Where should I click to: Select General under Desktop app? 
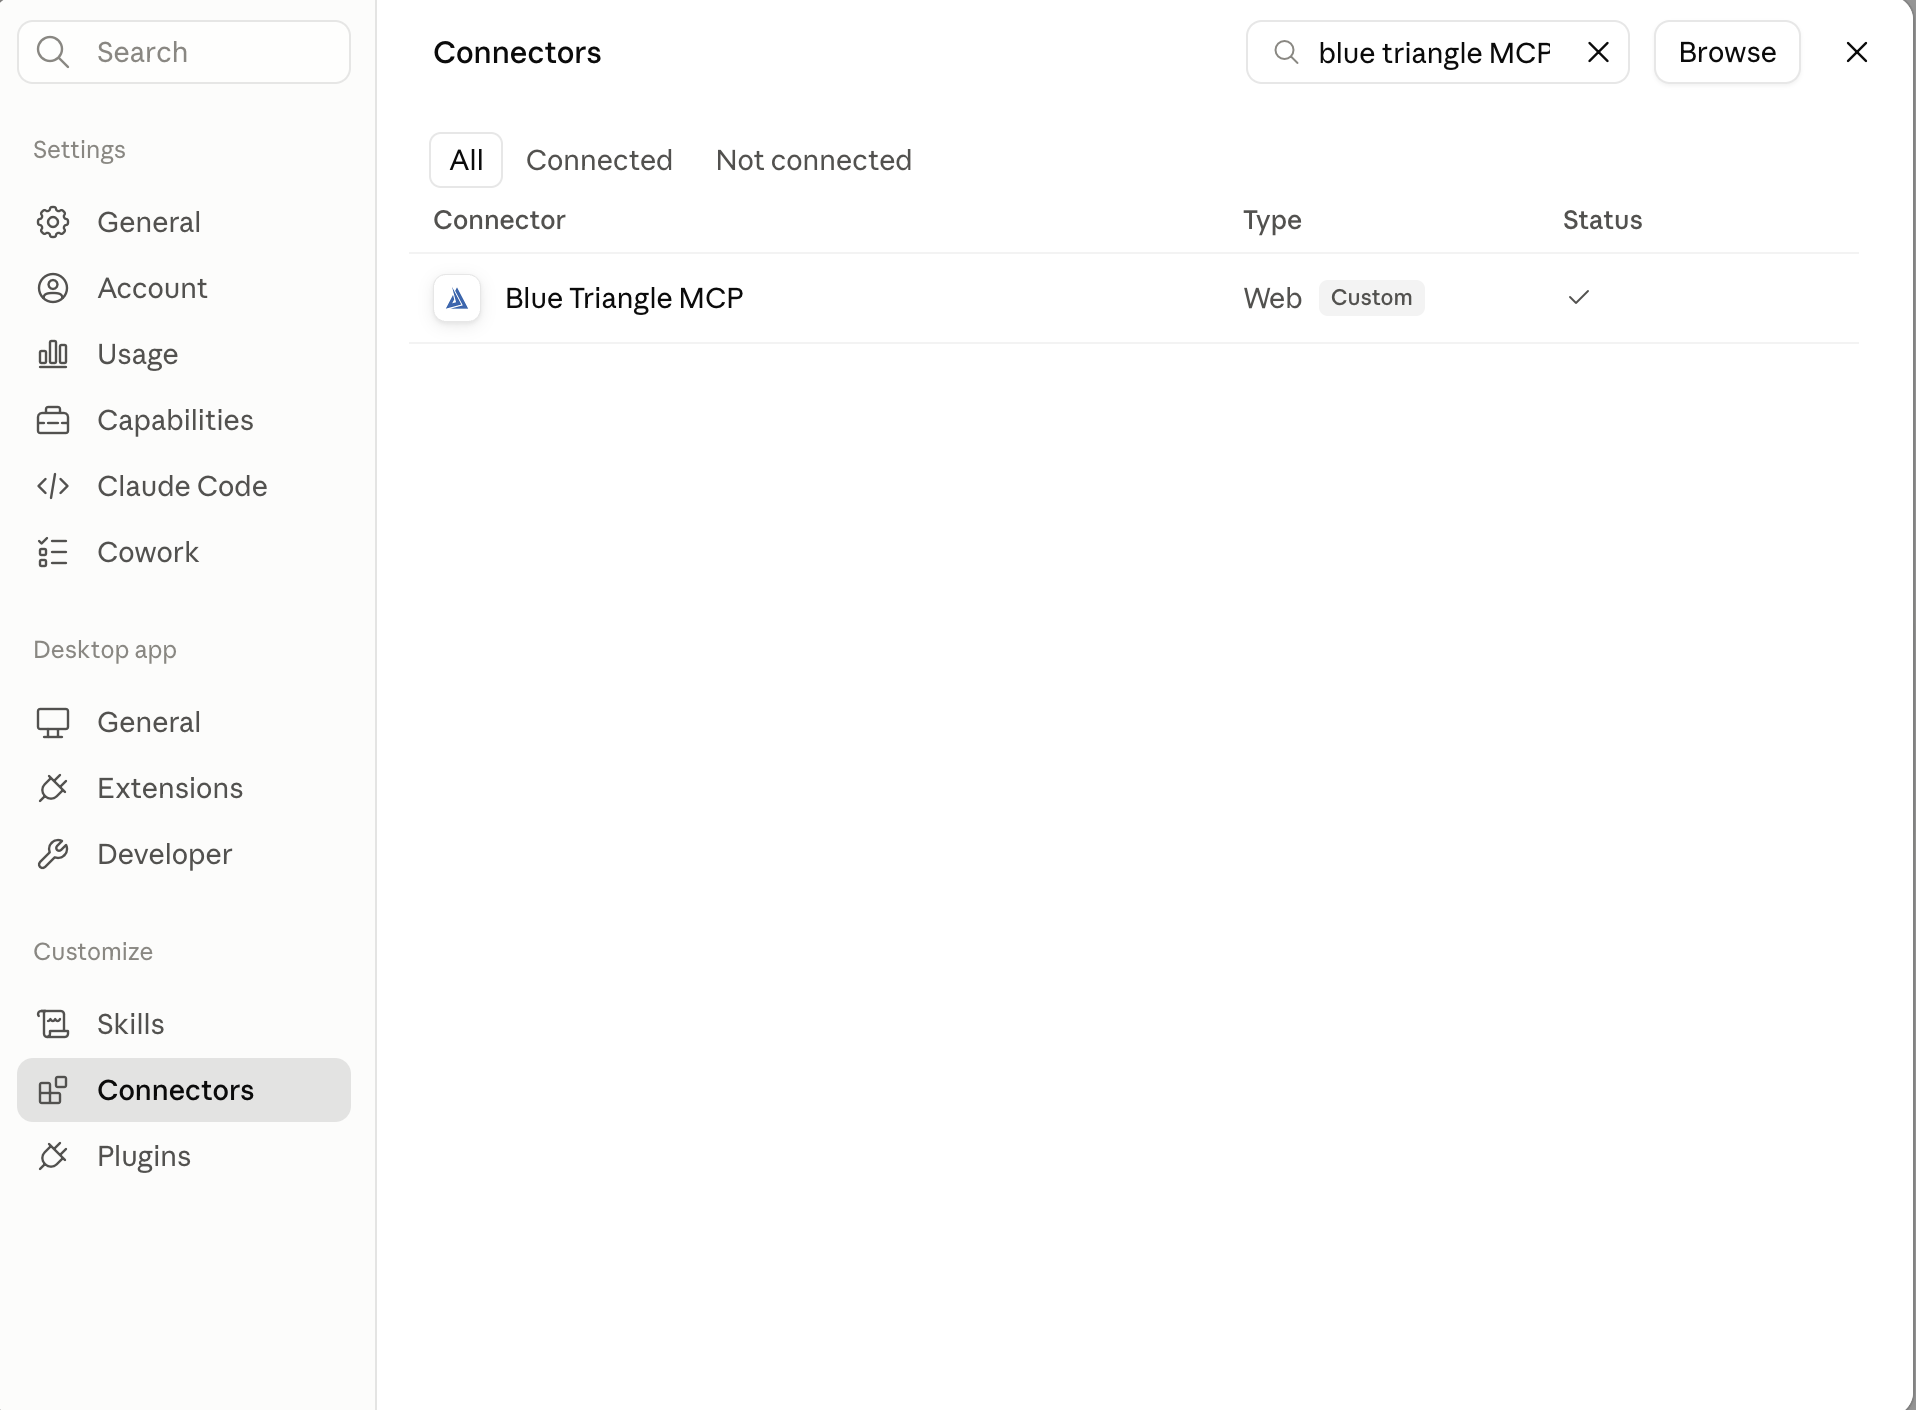(184, 722)
